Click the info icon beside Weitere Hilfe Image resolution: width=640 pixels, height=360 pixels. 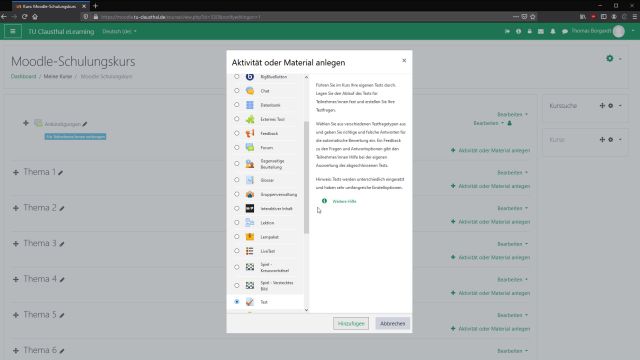coord(324,201)
